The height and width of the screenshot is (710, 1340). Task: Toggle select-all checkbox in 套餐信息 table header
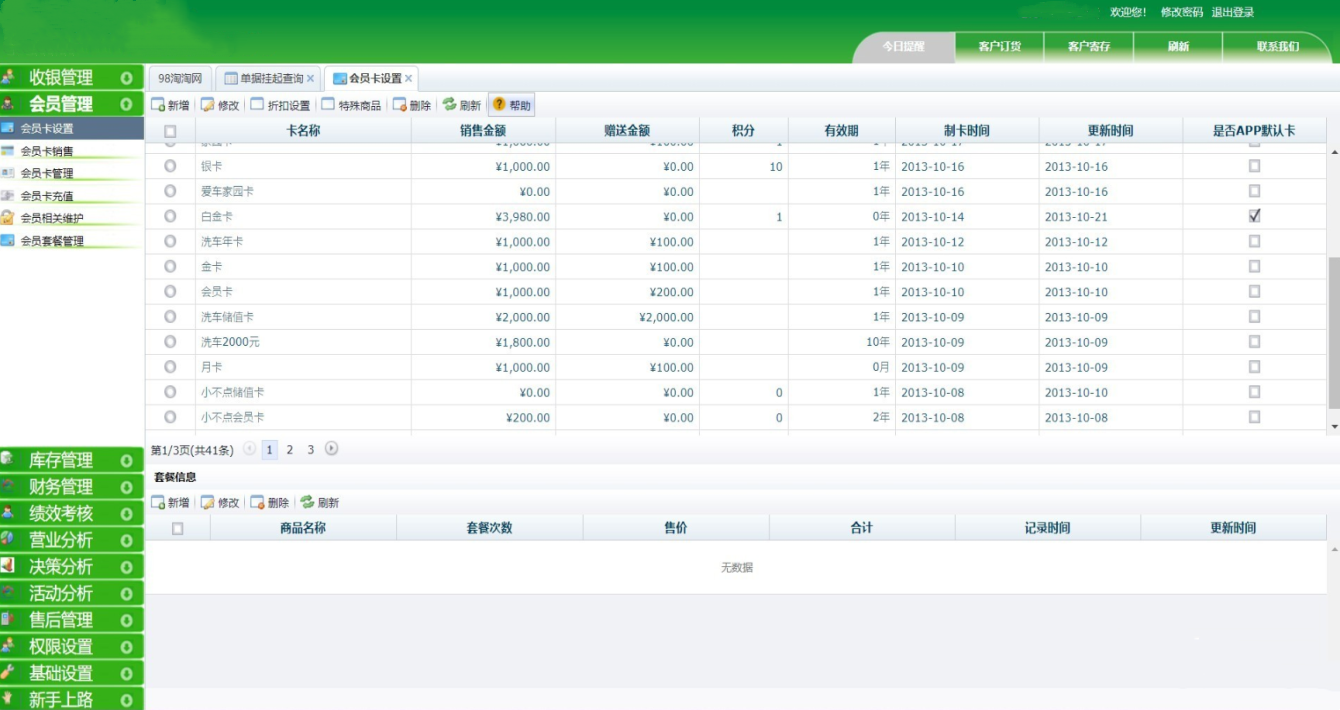(x=178, y=528)
